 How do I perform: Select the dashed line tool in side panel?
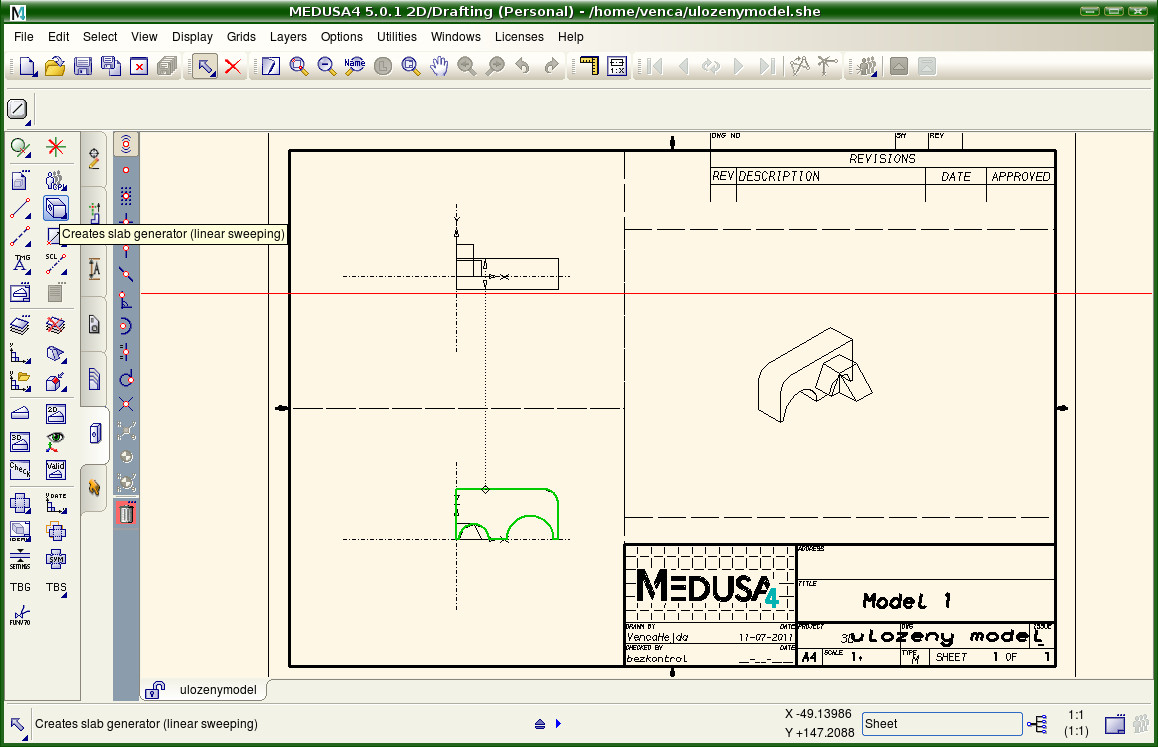coord(20,236)
